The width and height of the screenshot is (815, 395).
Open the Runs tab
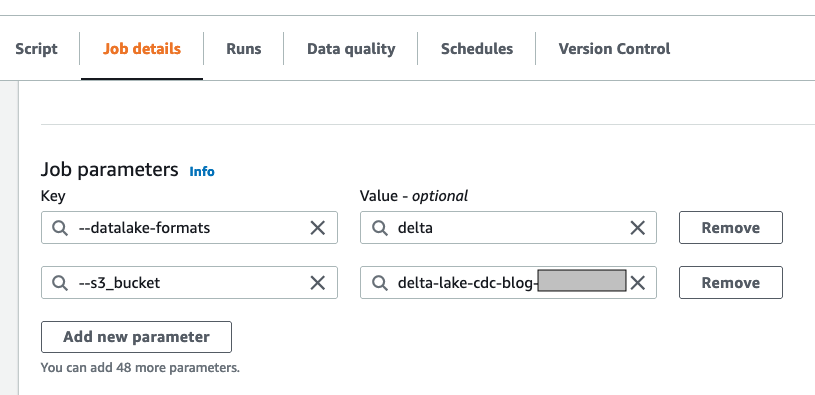(244, 49)
